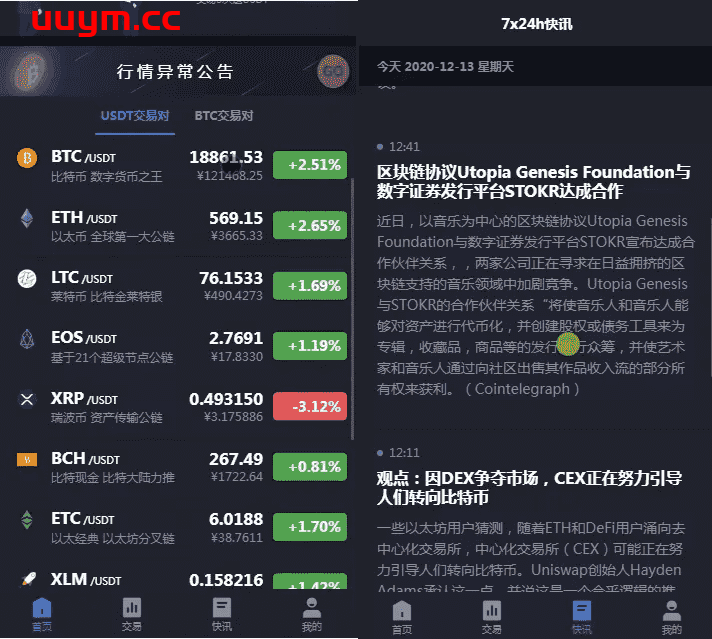Open 首页 home in left bottom bar

pos(42,614)
